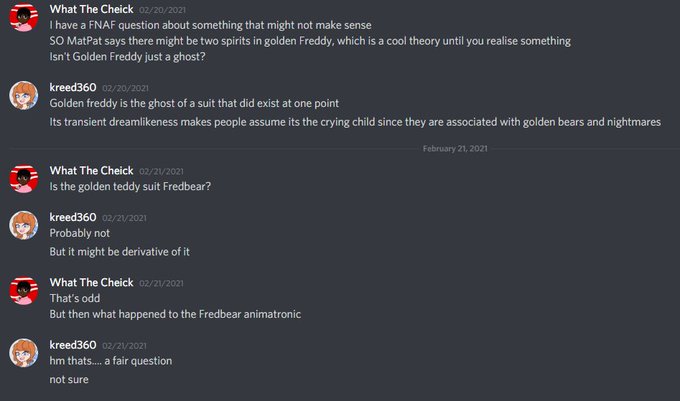This screenshot has width=680, height=401.
Task: Select message 'Isn't Golden Freddy just a ghost?'
Action: [128, 57]
